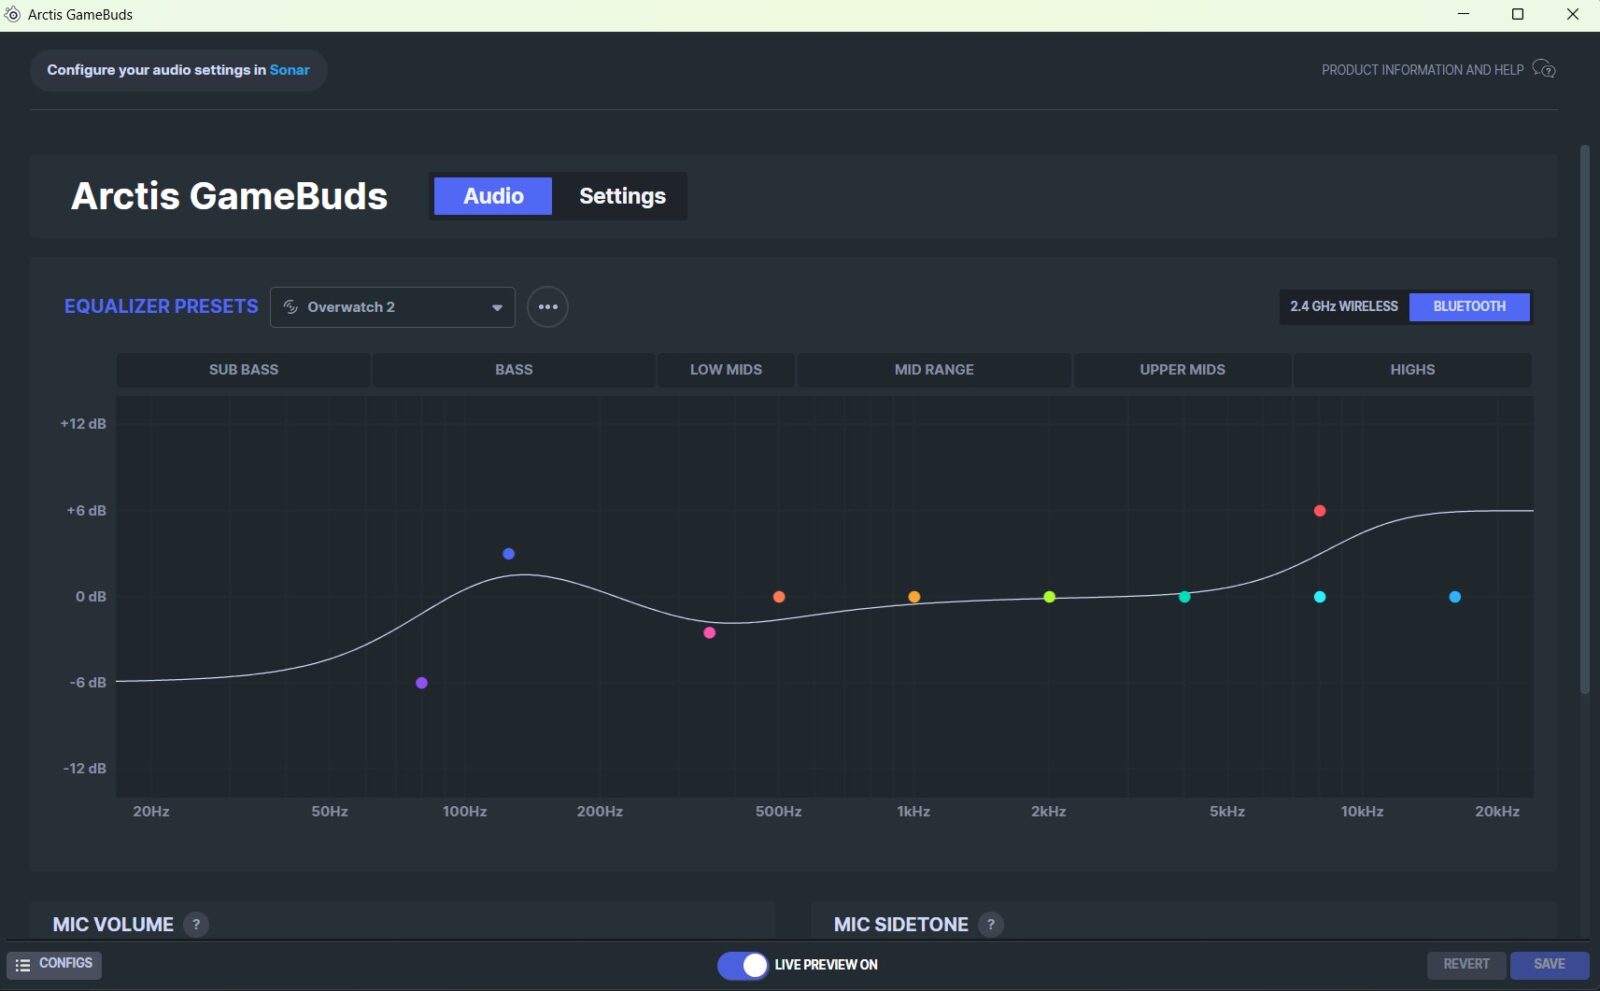This screenshot has height=991, width=1600.
Task: Open the three-dot preset options menu
Action: [x=547, y=307]
